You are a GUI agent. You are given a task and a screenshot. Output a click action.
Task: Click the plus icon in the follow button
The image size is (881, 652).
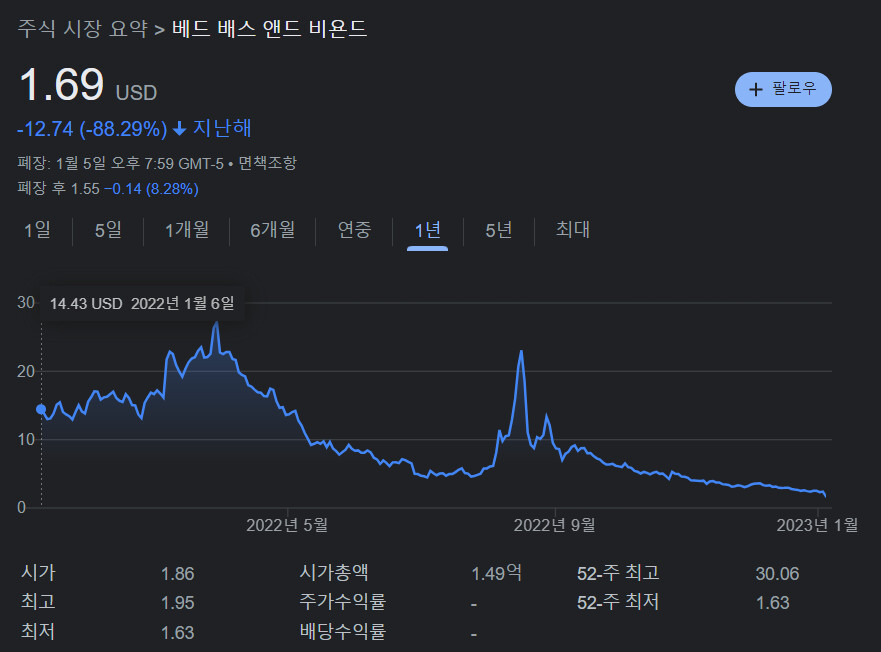(756, 89)
